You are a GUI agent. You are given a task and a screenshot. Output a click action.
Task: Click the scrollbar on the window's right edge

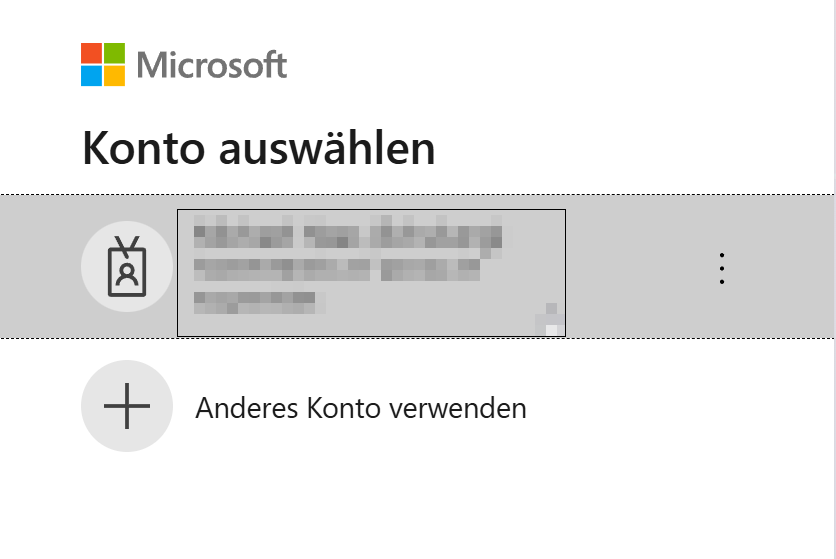click(834, 280)
